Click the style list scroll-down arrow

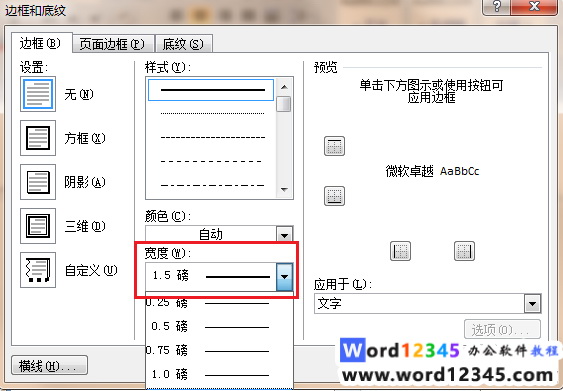(x=284, y=190)
